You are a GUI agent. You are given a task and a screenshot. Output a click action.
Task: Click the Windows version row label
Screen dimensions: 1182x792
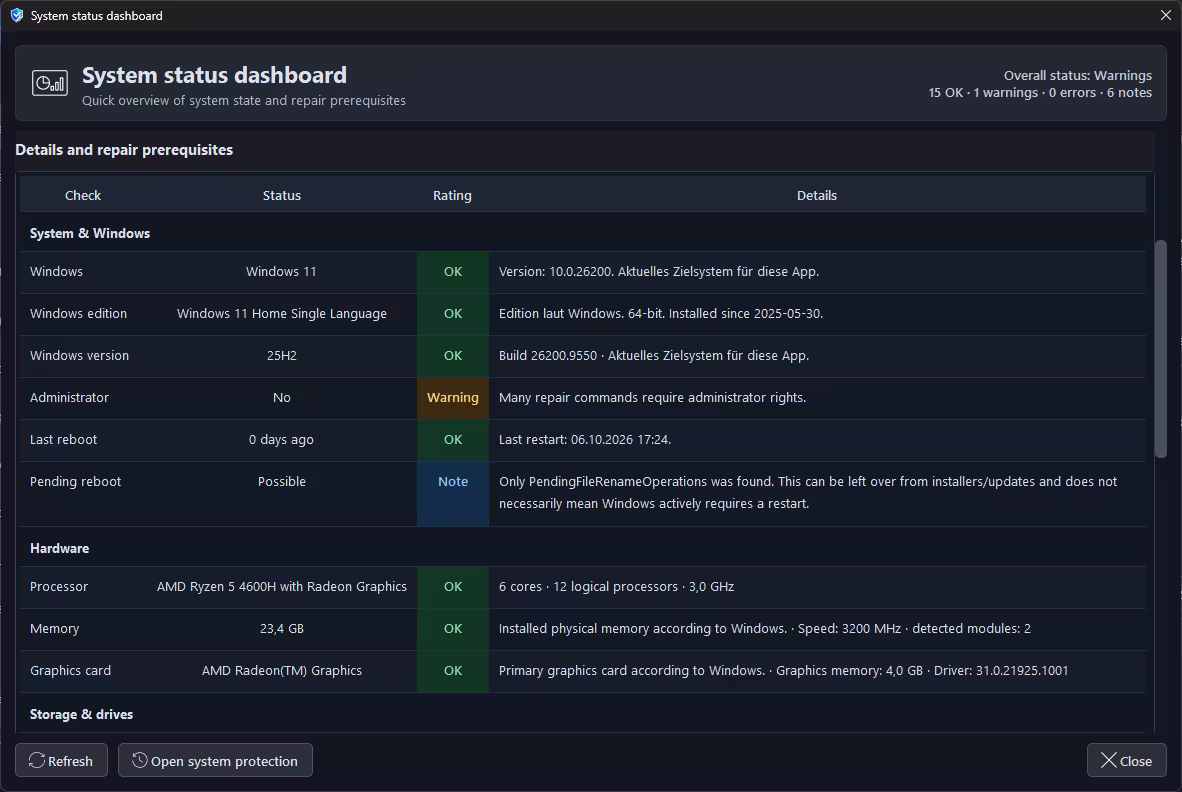(79, 356)
